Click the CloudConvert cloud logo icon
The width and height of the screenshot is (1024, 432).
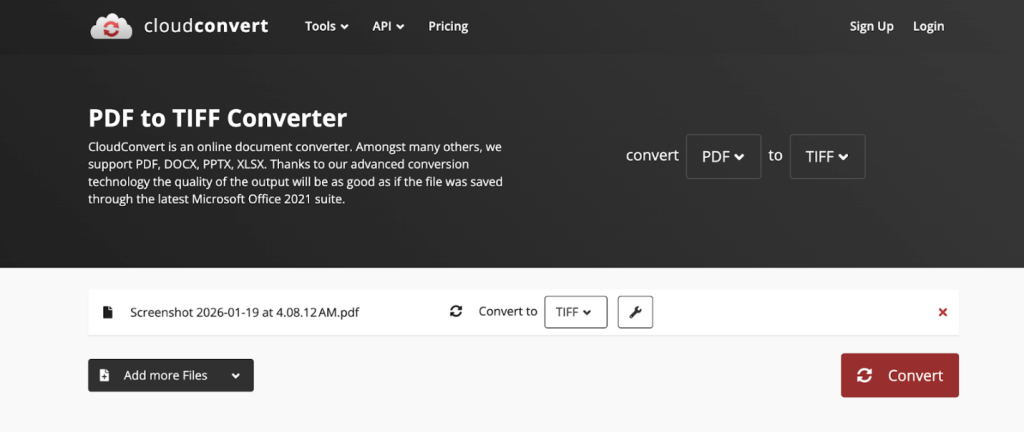pos(111,27)
